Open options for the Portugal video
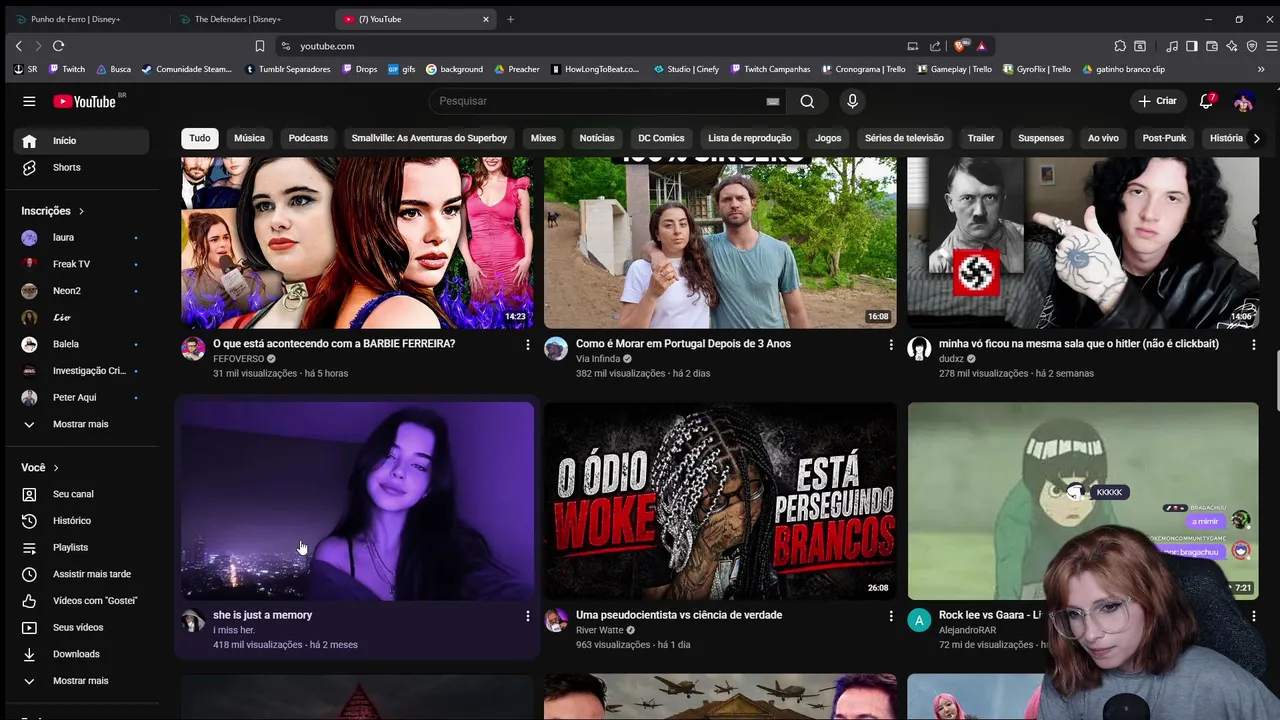 pyautogui.click(x=891, y=344)
